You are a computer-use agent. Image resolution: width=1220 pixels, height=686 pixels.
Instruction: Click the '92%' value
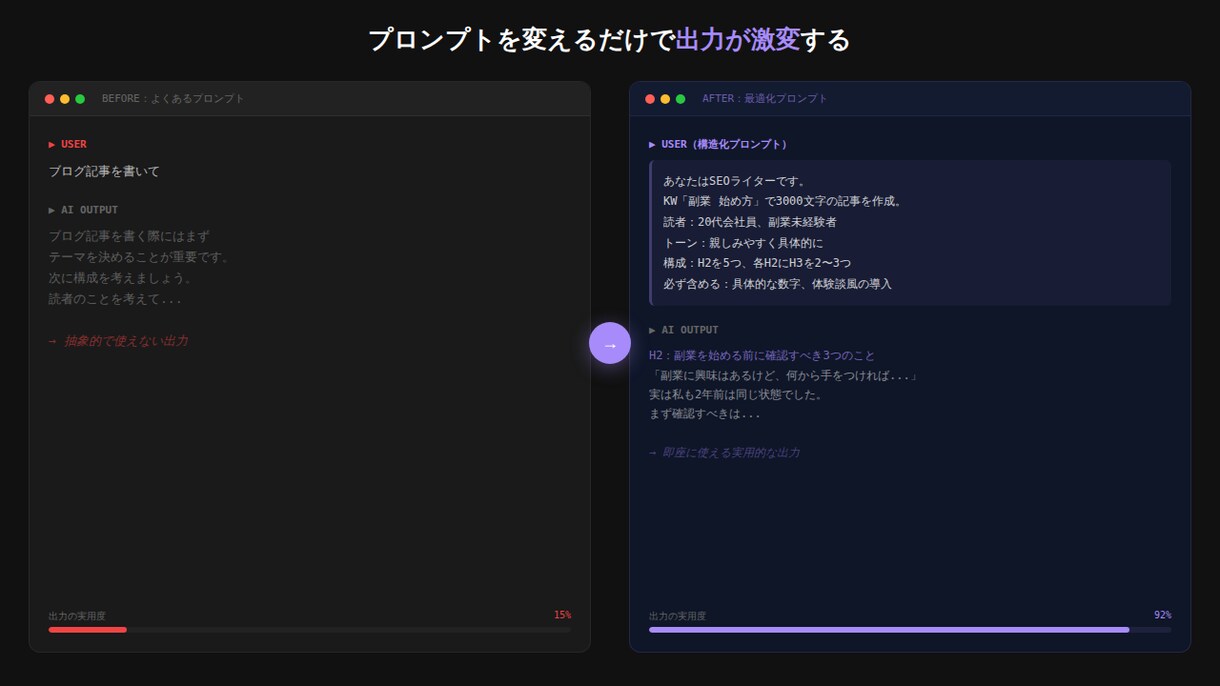1162,615
